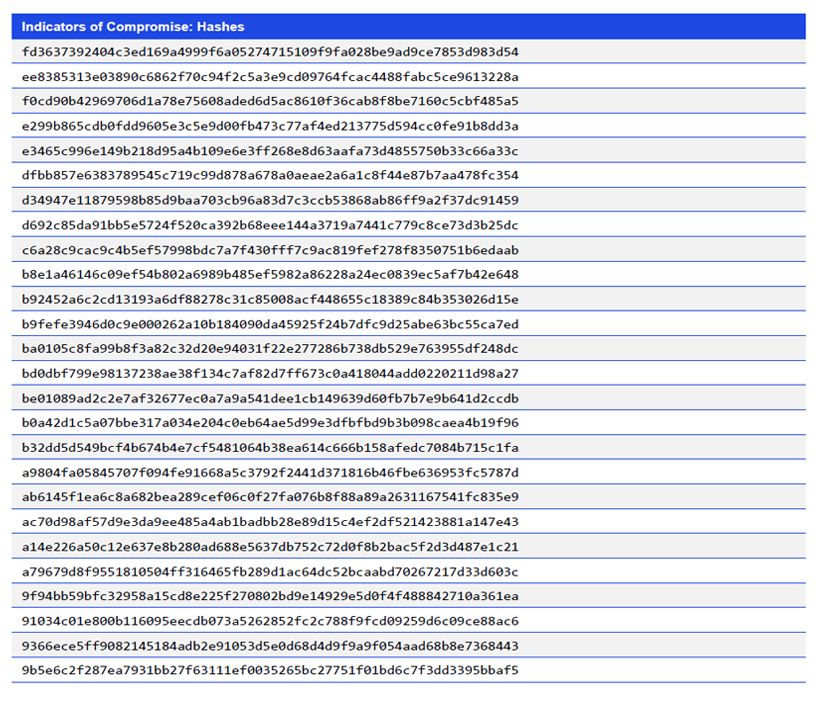
Task: Click the hash row starting 9366ece5
Action: click(270, 646)
